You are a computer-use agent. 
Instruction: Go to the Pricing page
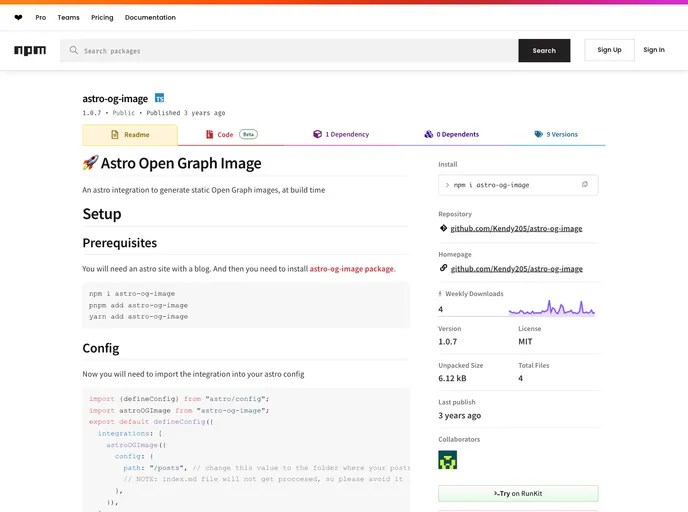[102, 18]
